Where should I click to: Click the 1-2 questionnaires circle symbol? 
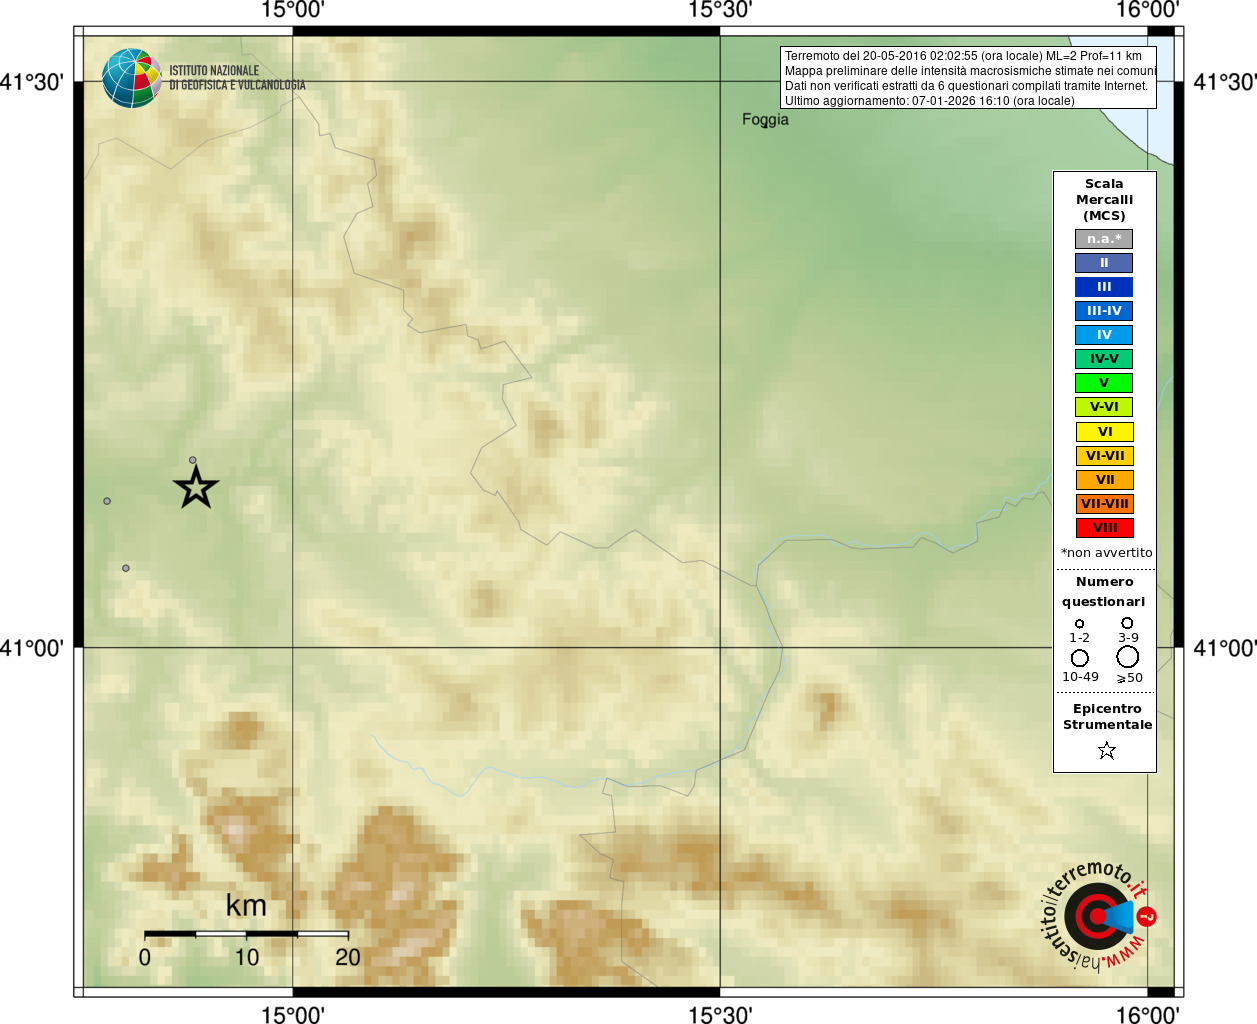pyautogui.click(x=1079, y=623)
